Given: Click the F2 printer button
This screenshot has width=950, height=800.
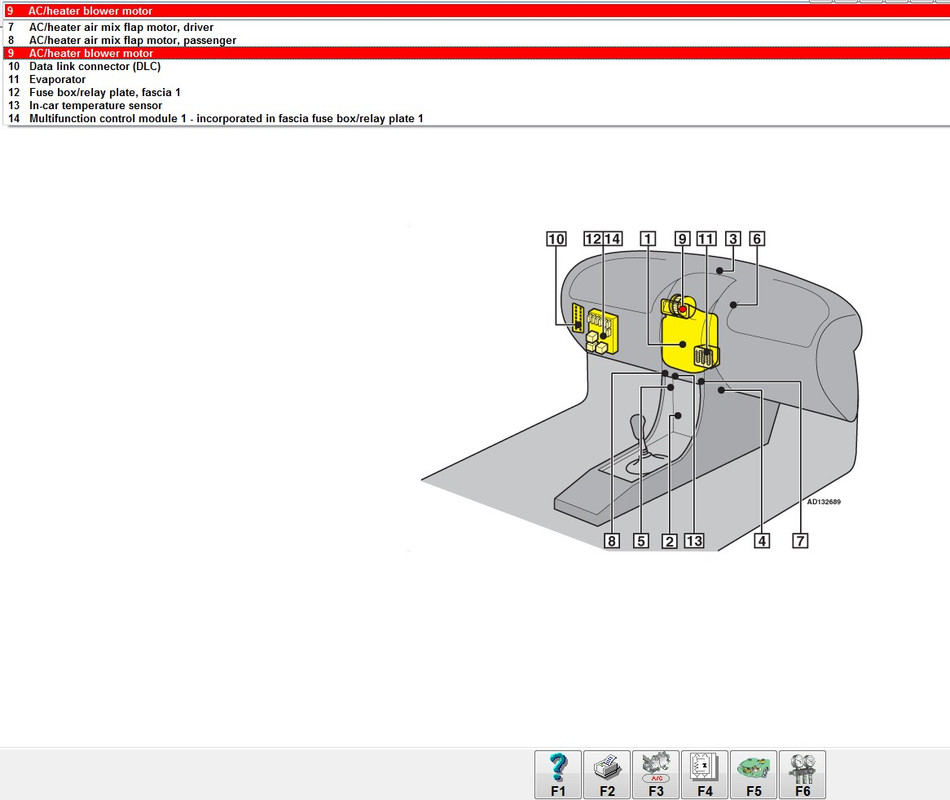Looking at the screenshot, I should coord(606,775).
